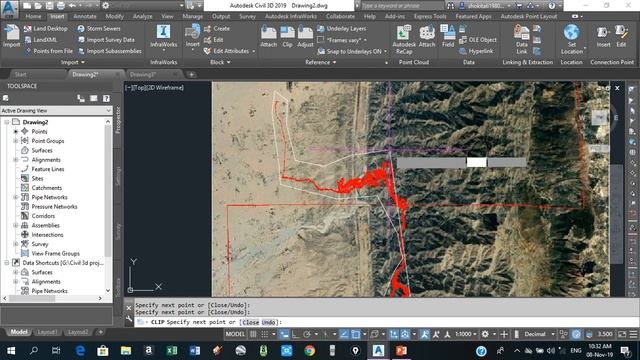
Task: Insert an OLE Object
Action: [478, 40]
